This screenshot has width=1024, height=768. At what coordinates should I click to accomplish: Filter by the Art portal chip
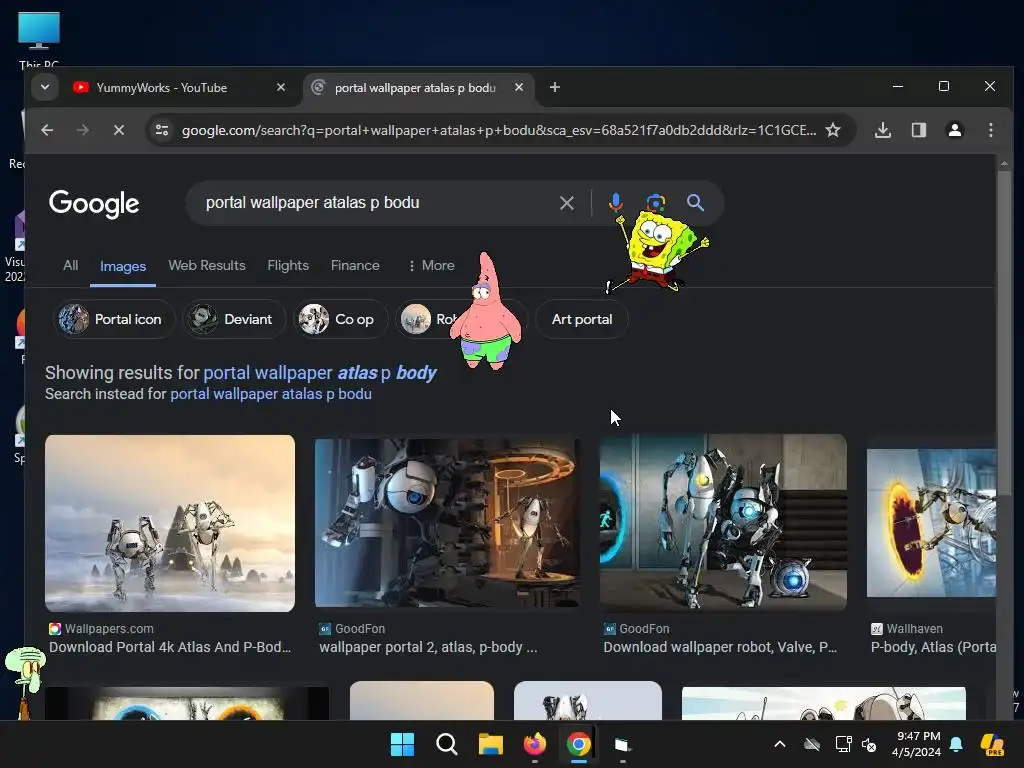coord(581,319)
